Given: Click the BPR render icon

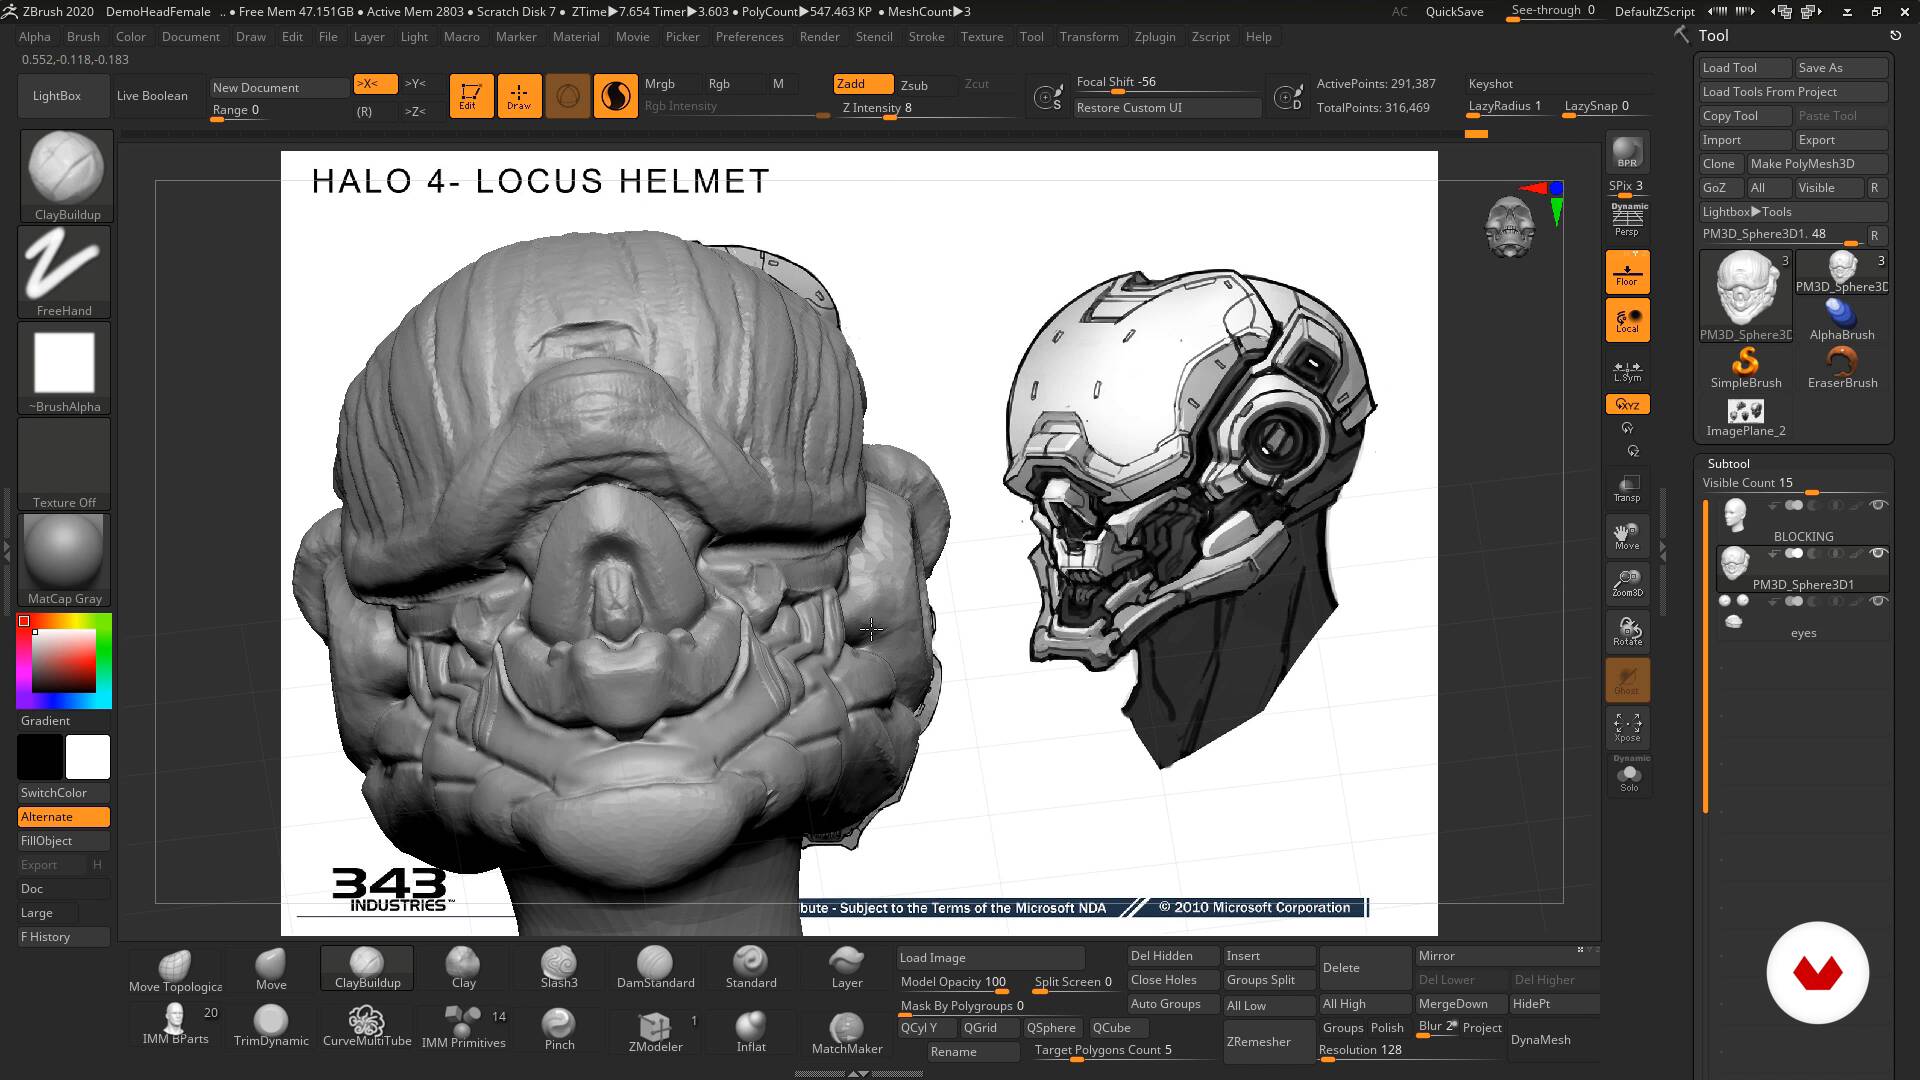Looking at the screenshot, I should pyautogui.click(x=1627, y=153).
